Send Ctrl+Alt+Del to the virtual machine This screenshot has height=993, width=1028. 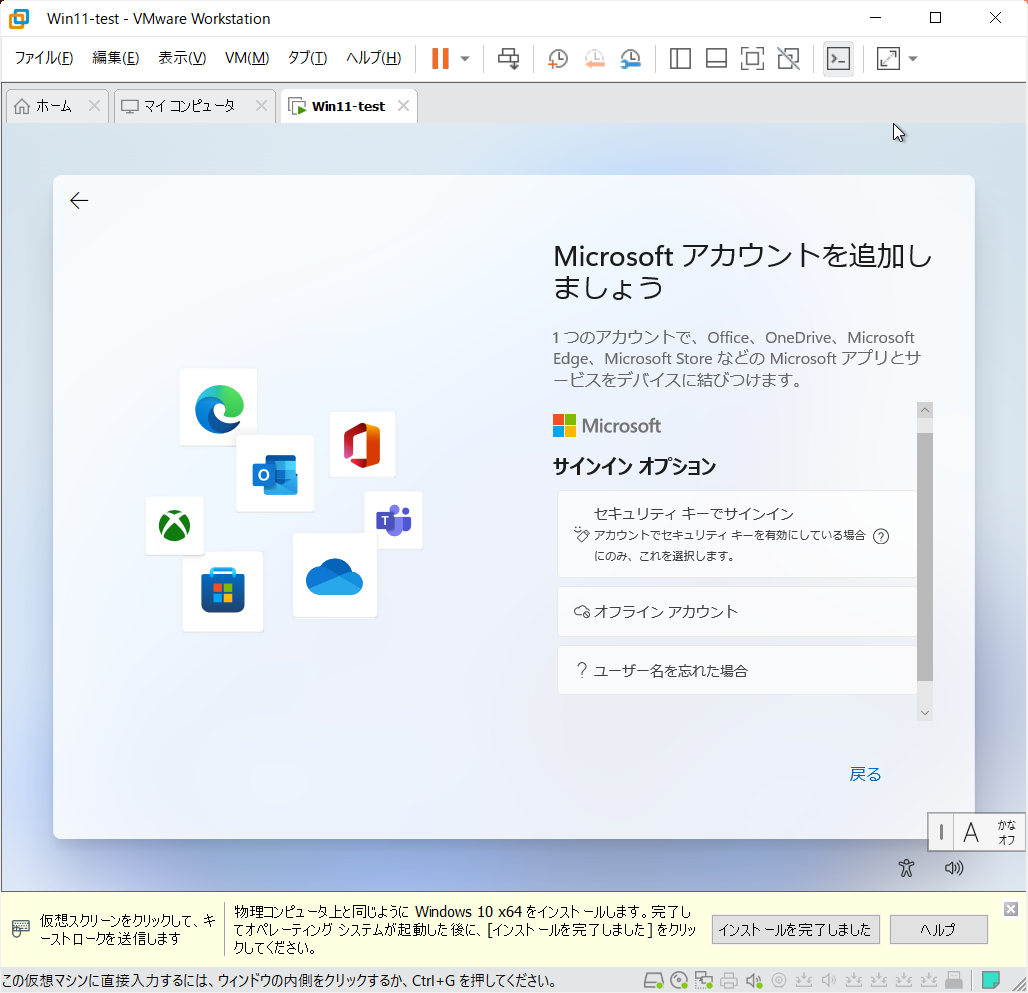[508, 58]
